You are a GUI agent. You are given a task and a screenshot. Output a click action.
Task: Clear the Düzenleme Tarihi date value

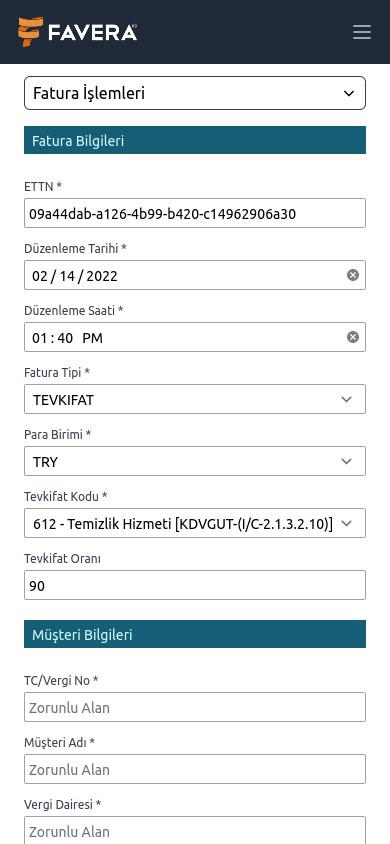pyautogui.click(x=352, y=275)
